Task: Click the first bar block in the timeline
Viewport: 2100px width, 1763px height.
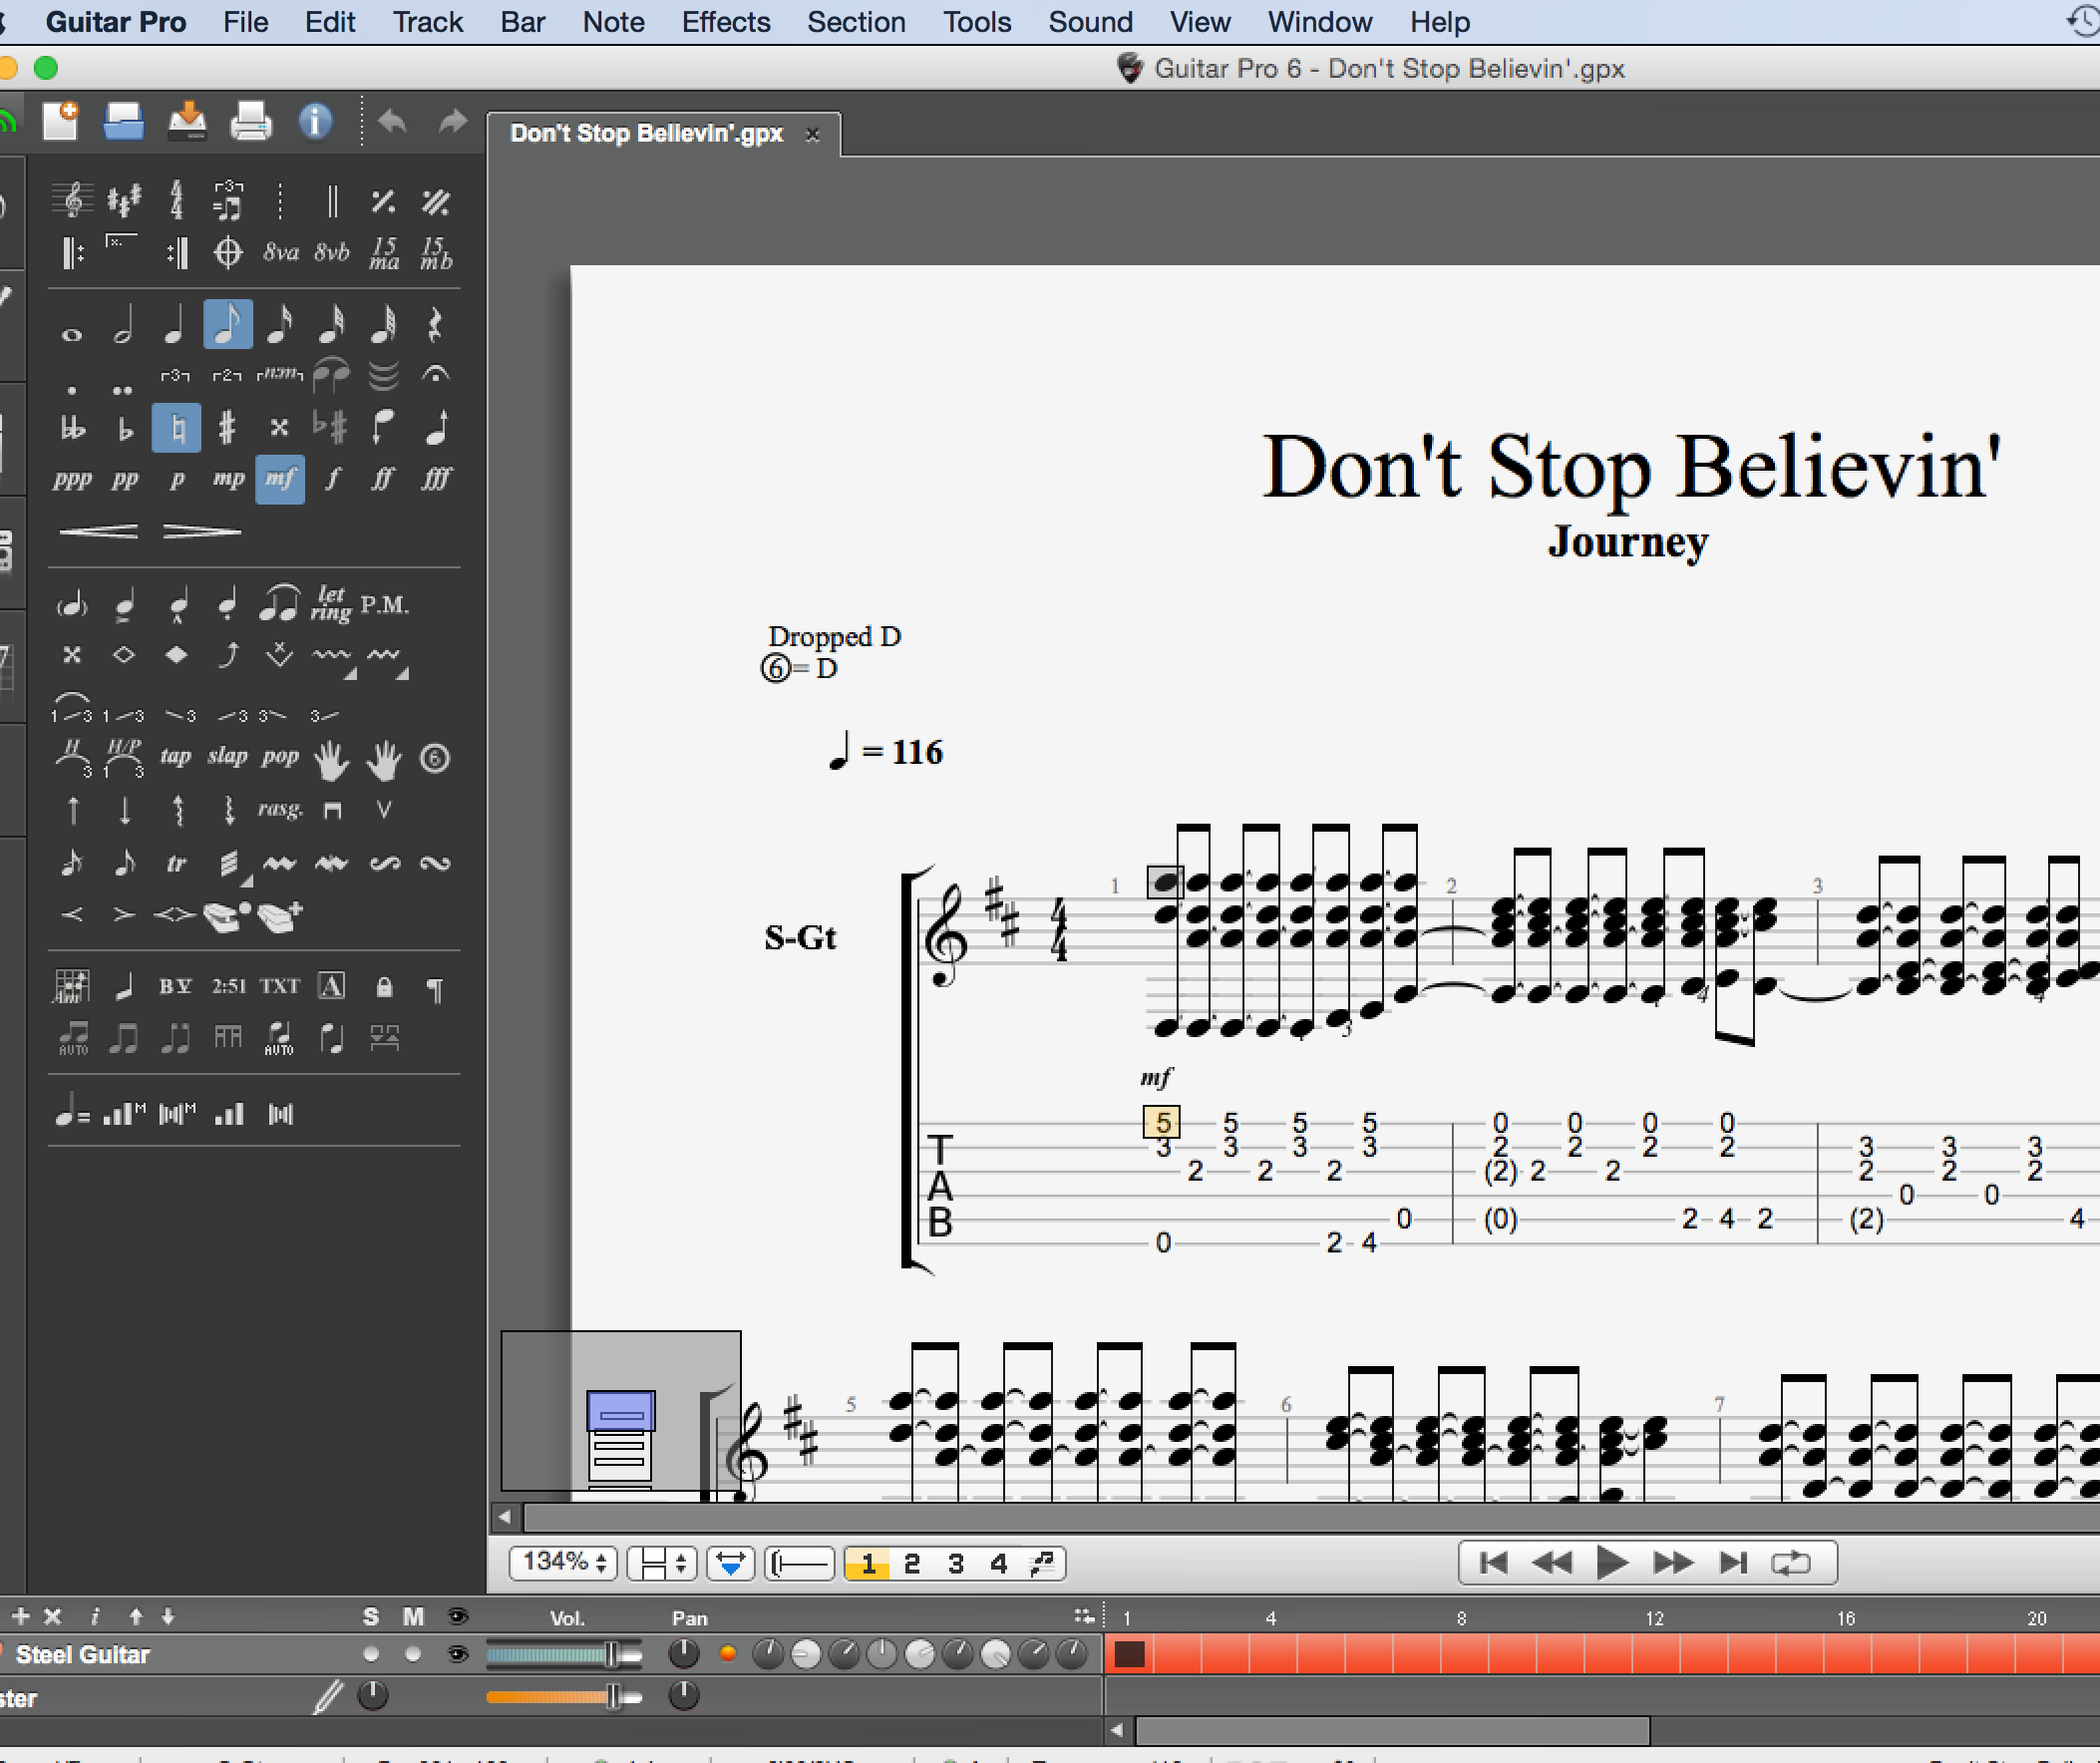Action: (x=1129, y=1654)
